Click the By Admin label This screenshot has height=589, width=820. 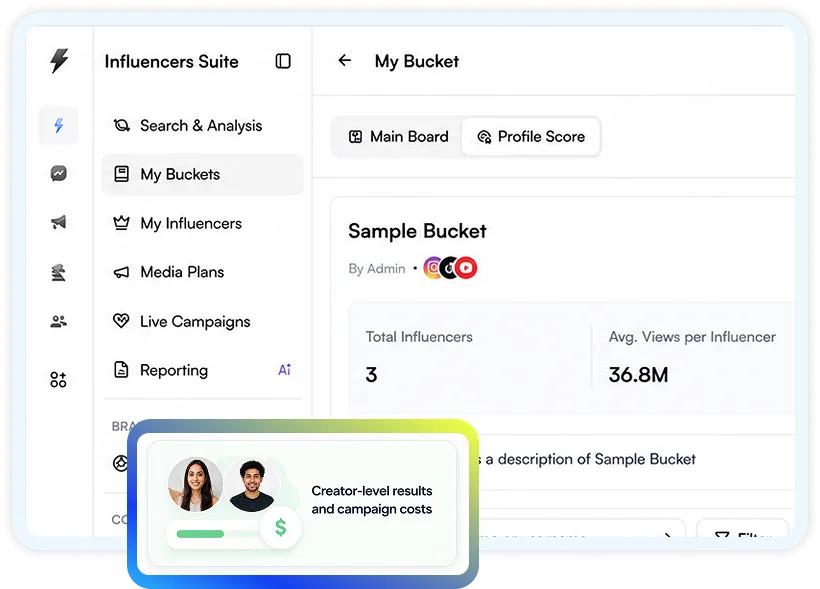click(x=377, y=268)
